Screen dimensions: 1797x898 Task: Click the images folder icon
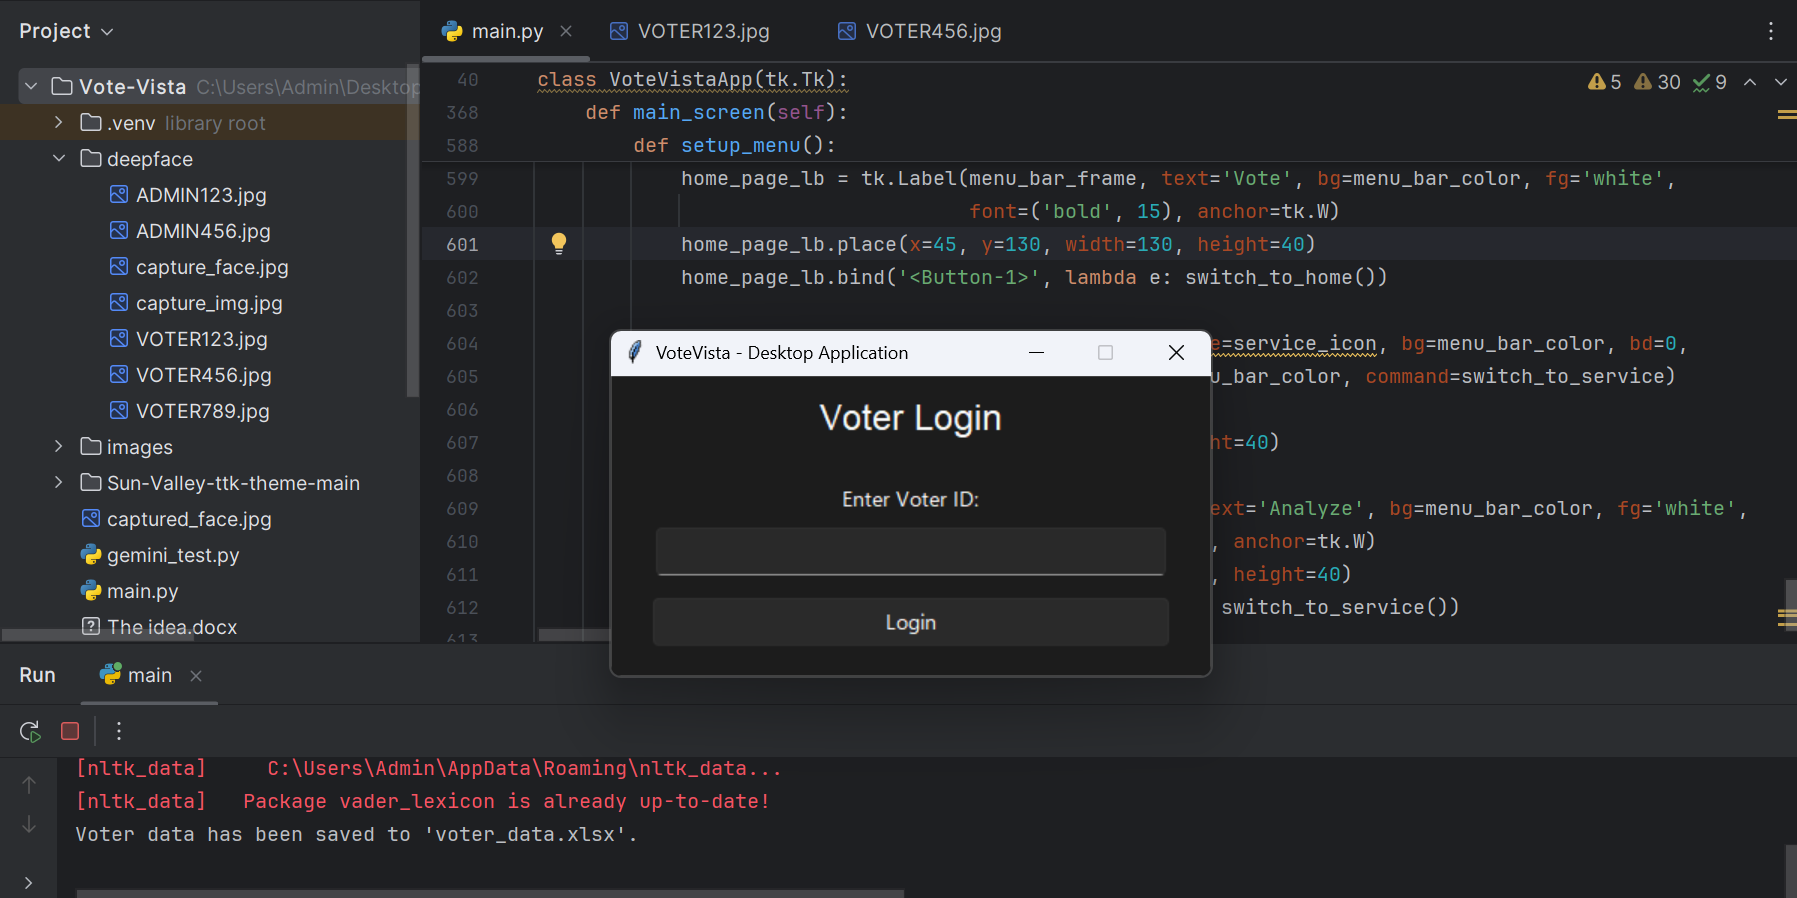pyautogui.click(x=91, y=447)
